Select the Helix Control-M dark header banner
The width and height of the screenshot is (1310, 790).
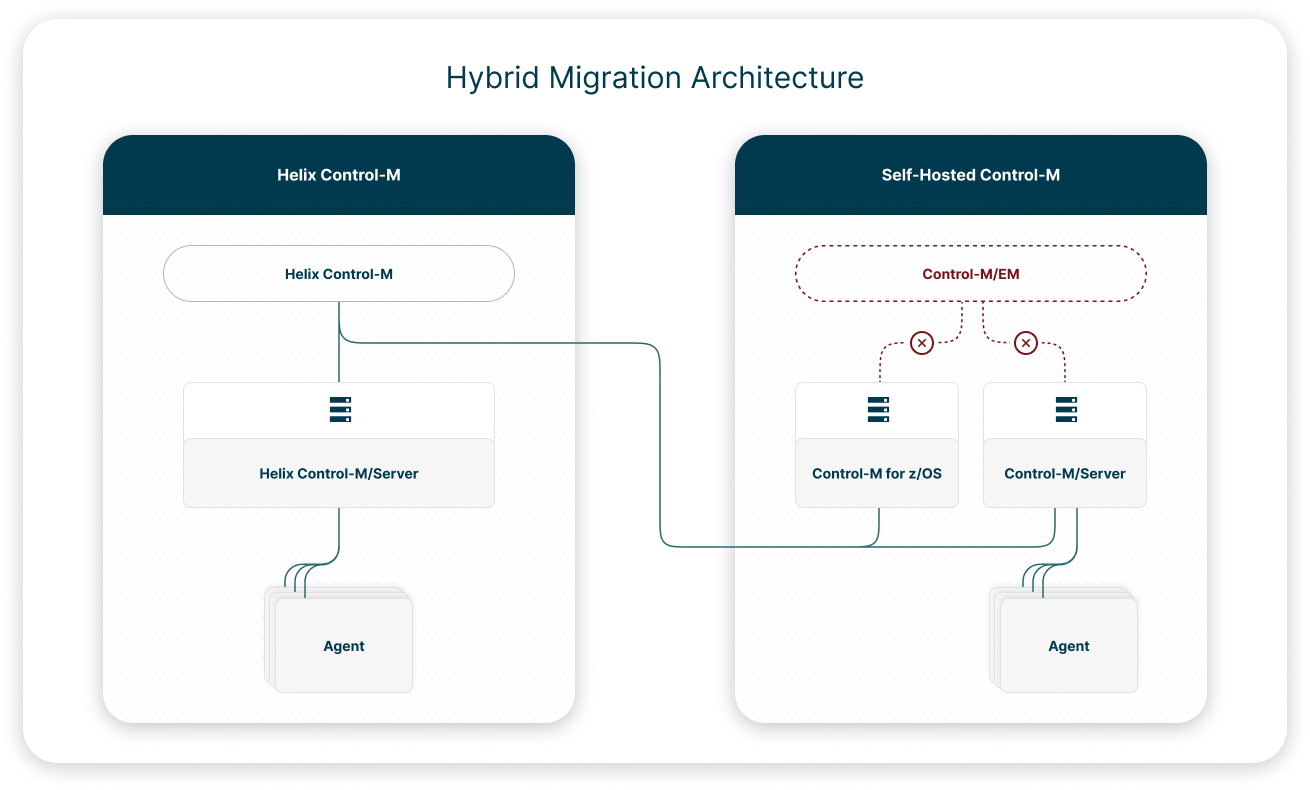(x=339, y=175)
